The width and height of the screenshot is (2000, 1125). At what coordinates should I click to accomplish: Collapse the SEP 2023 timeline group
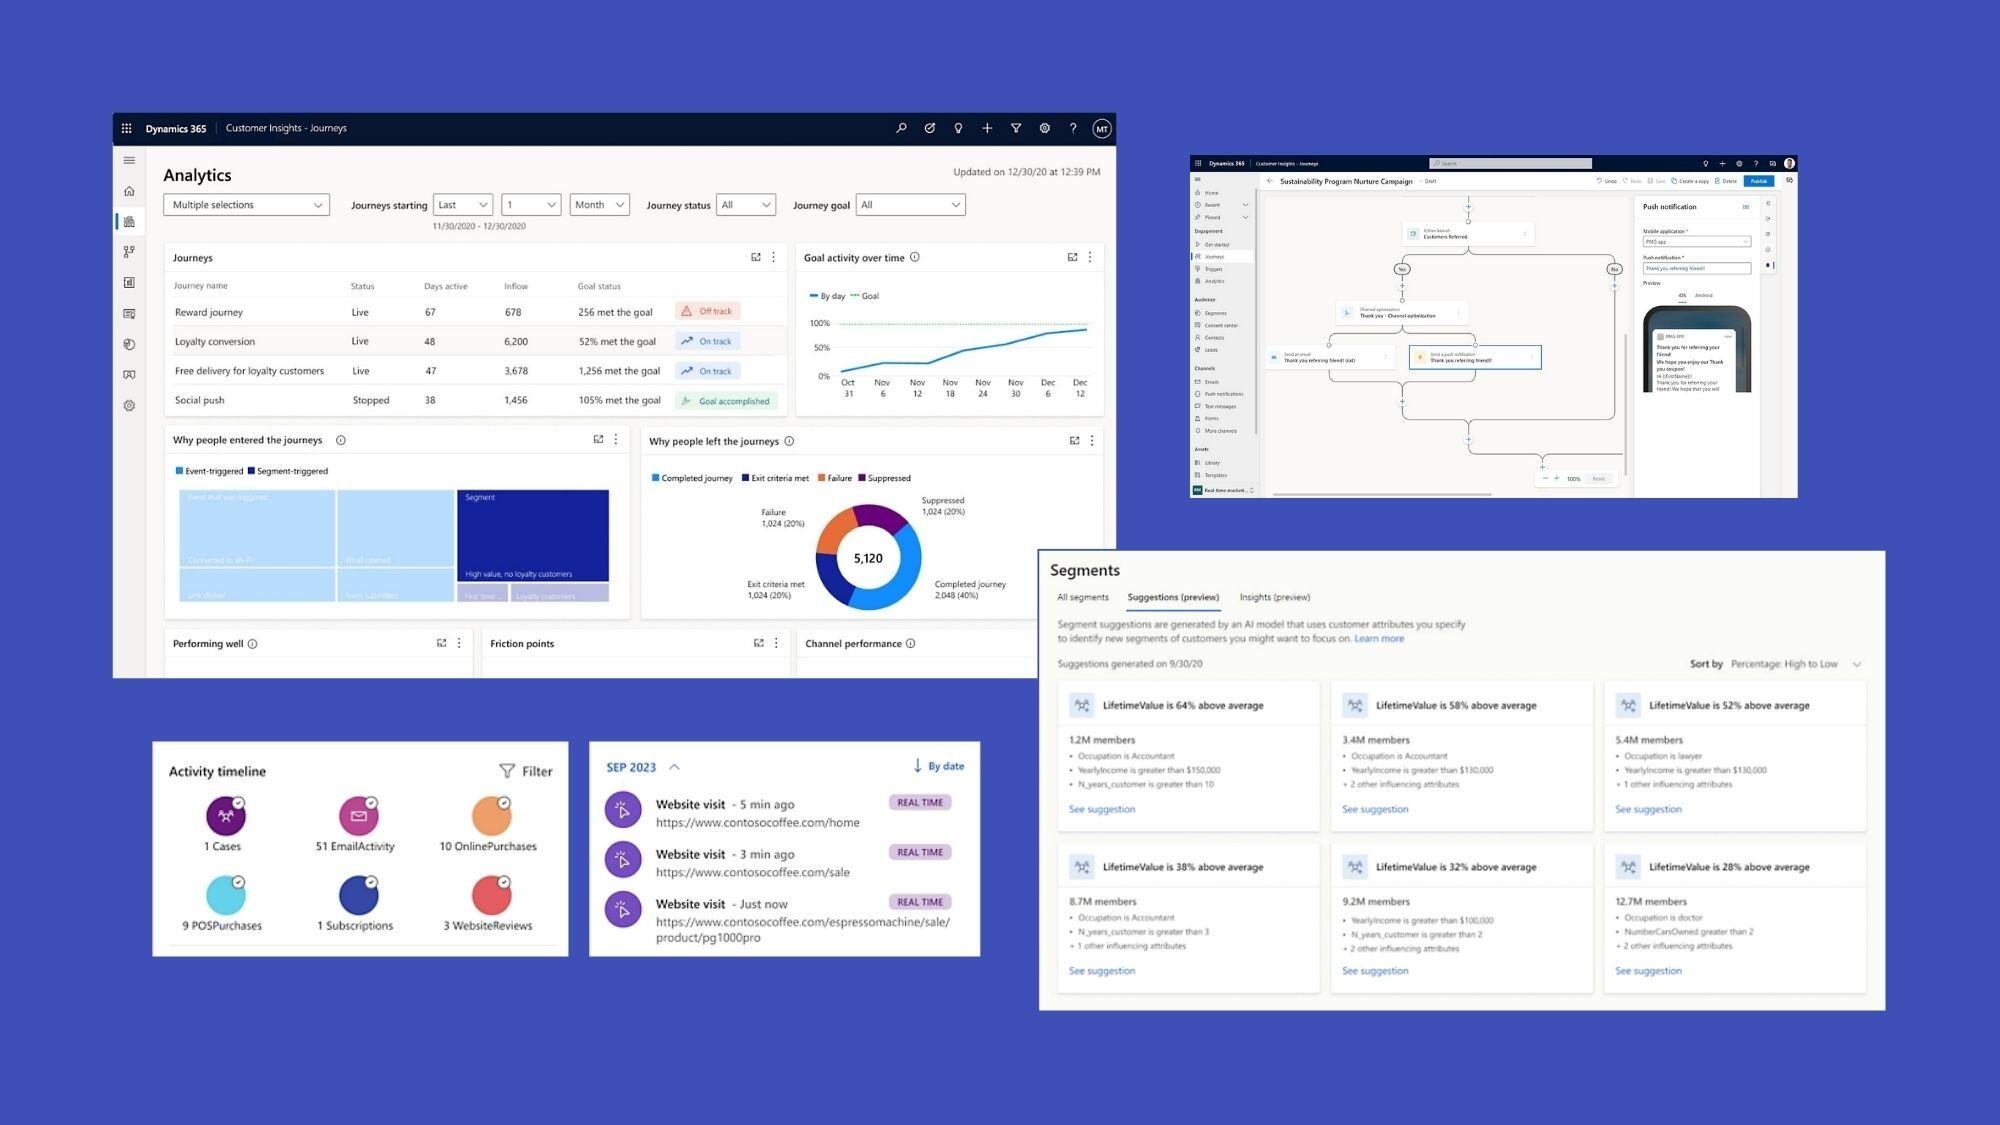click(674, 767)
